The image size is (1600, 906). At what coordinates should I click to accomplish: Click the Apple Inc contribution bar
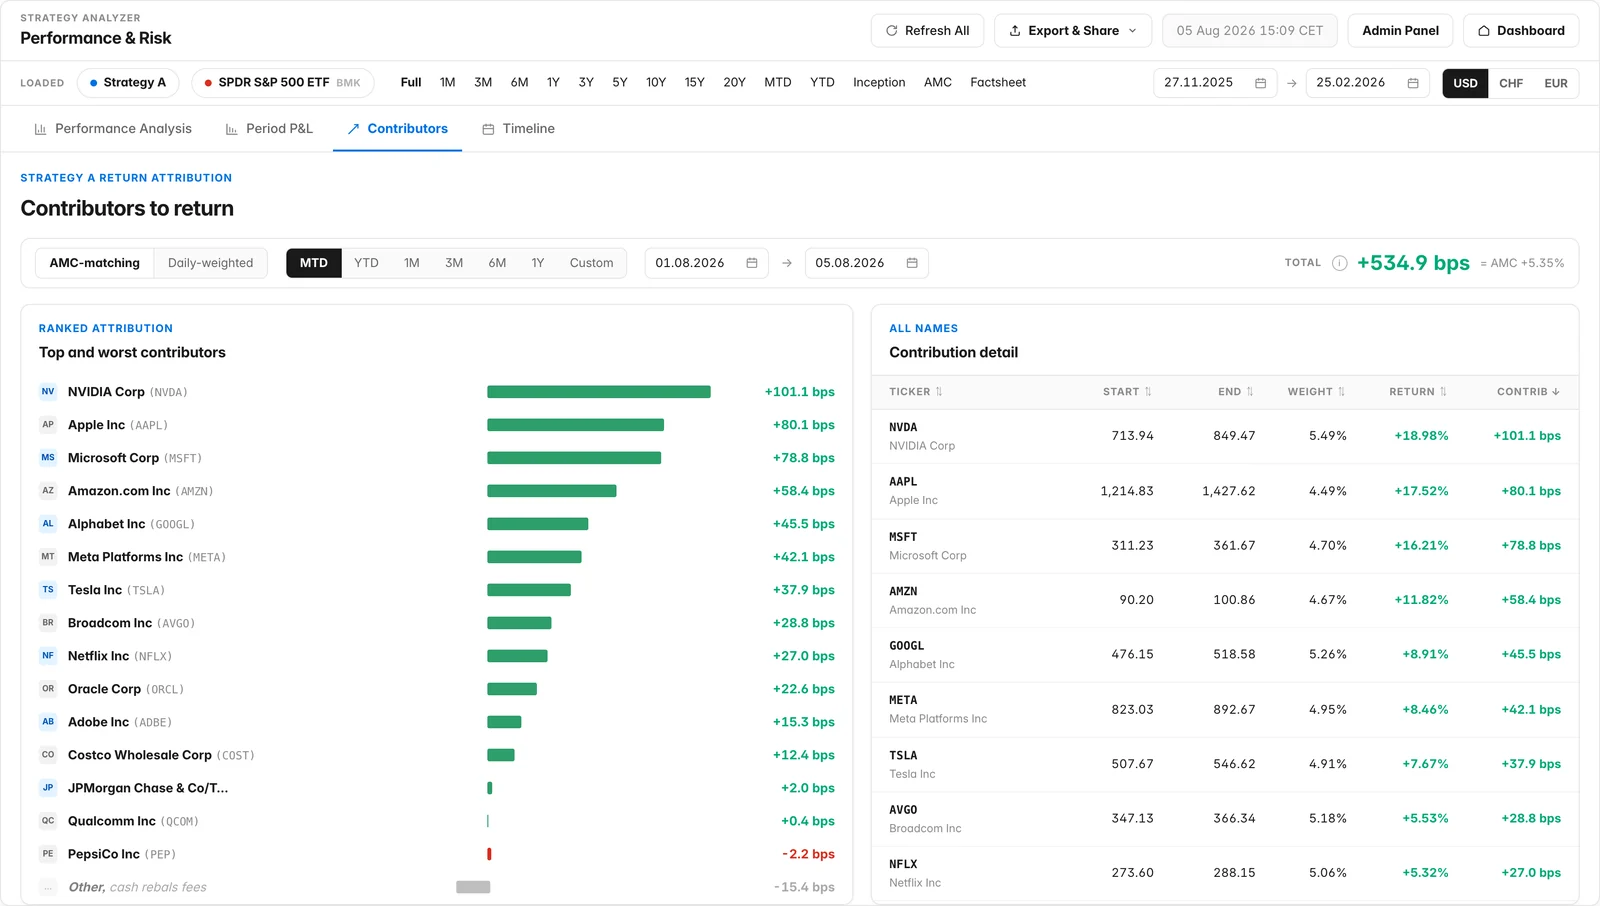(x=575, y=425)
